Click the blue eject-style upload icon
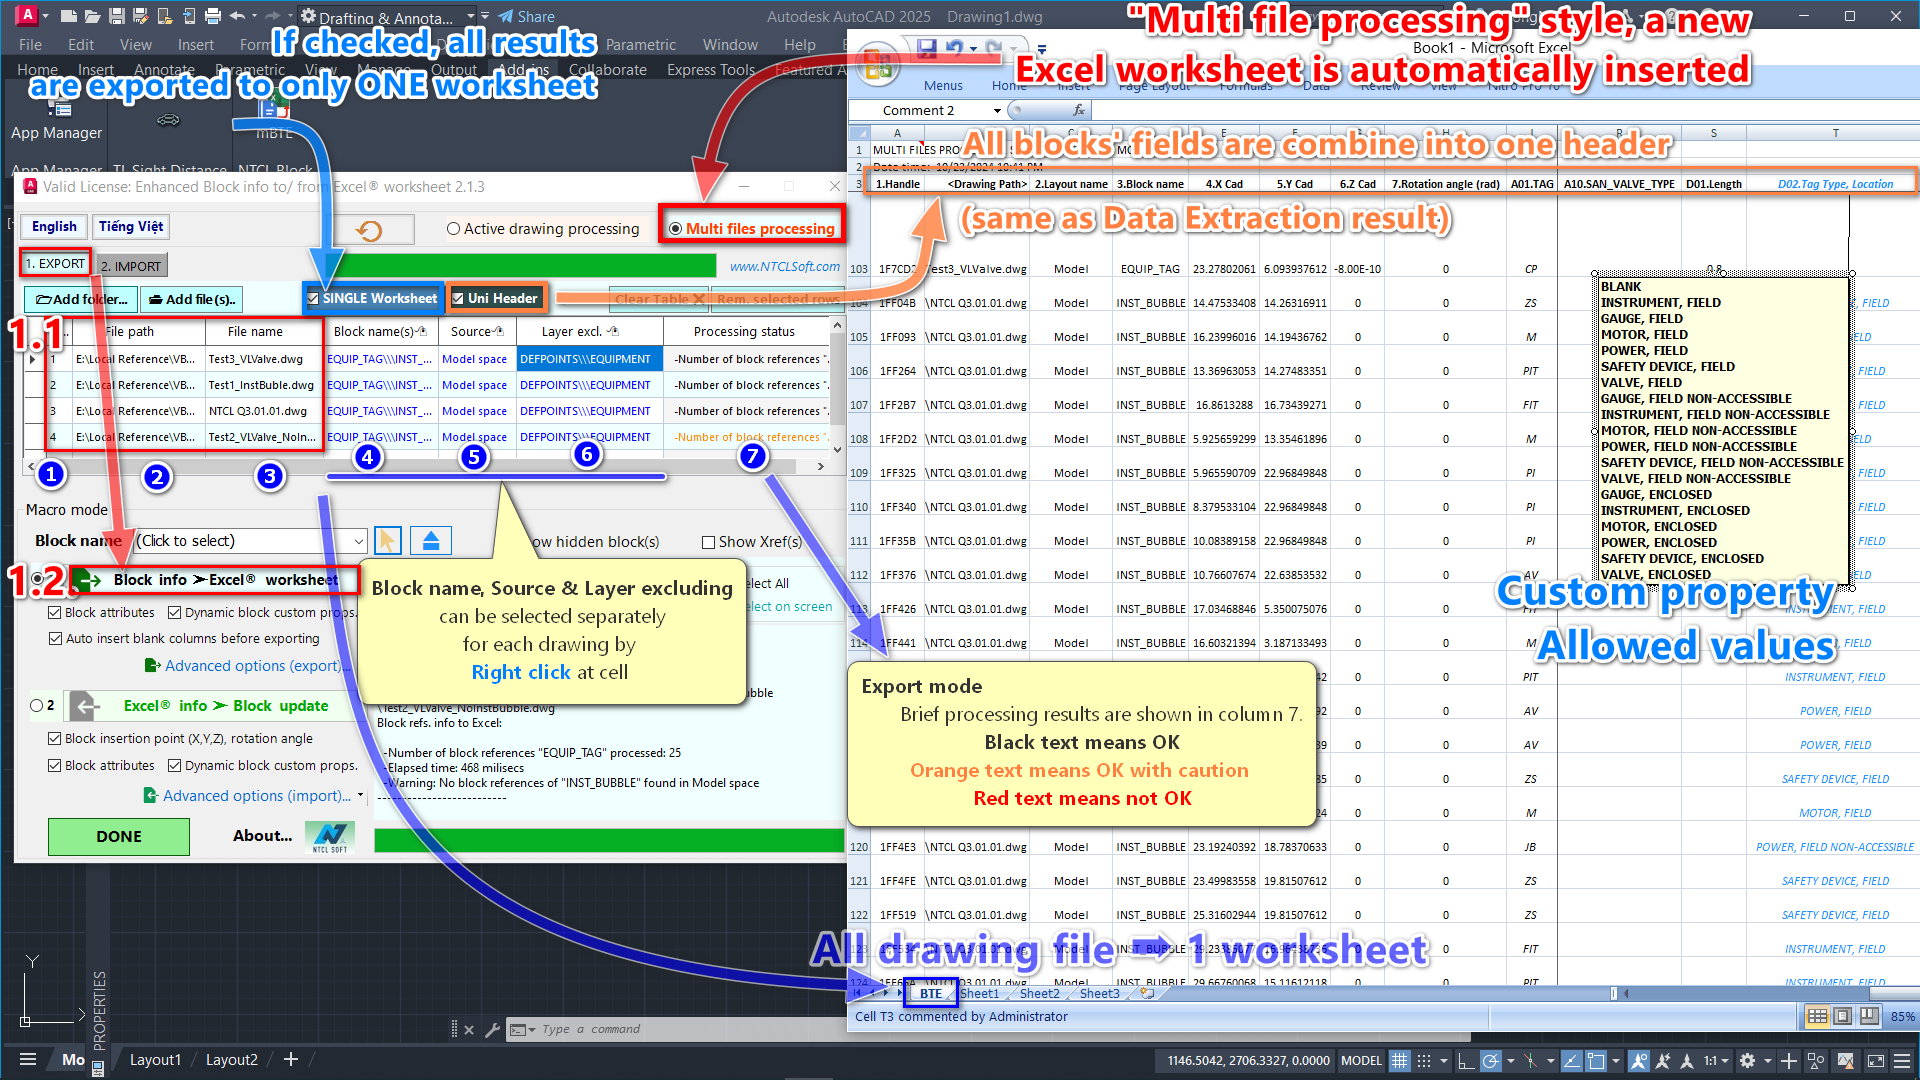 pos(431,541)
